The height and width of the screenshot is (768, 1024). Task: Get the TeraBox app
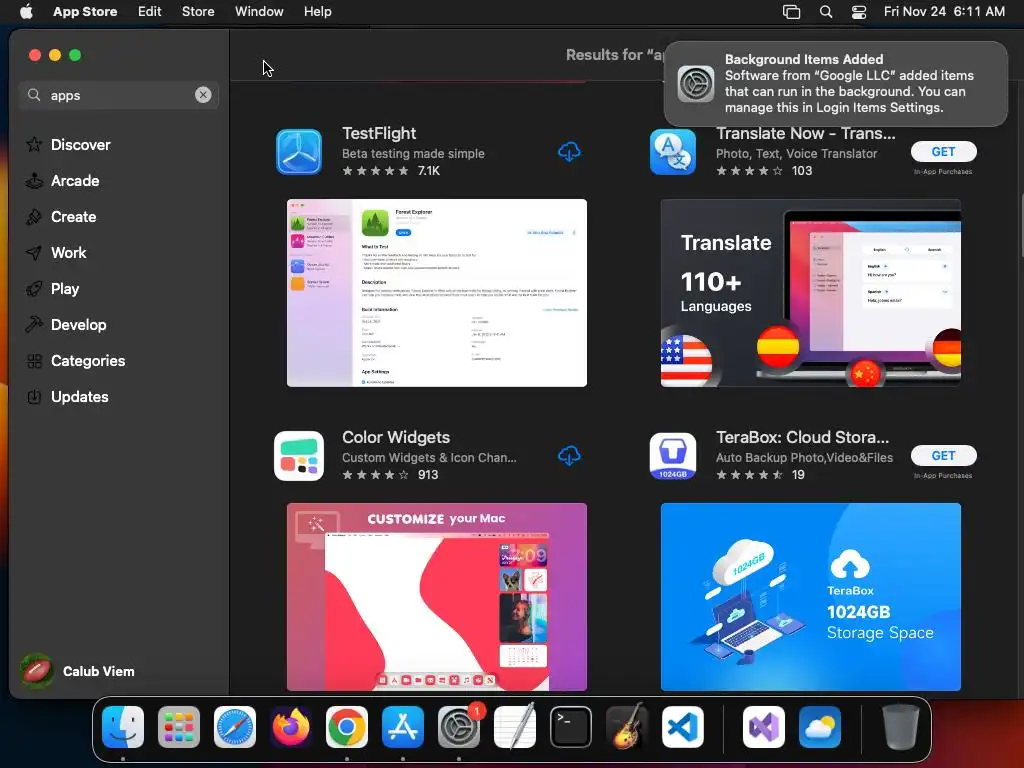943,455
